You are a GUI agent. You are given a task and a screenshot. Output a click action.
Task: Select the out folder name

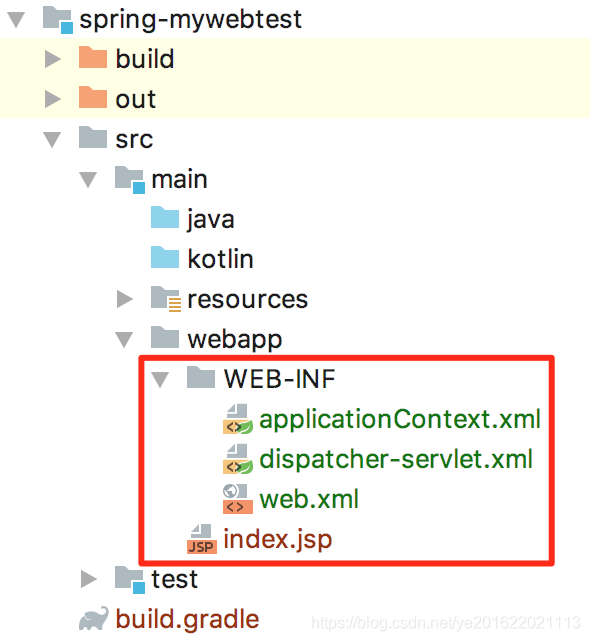(x=136, y=99)
